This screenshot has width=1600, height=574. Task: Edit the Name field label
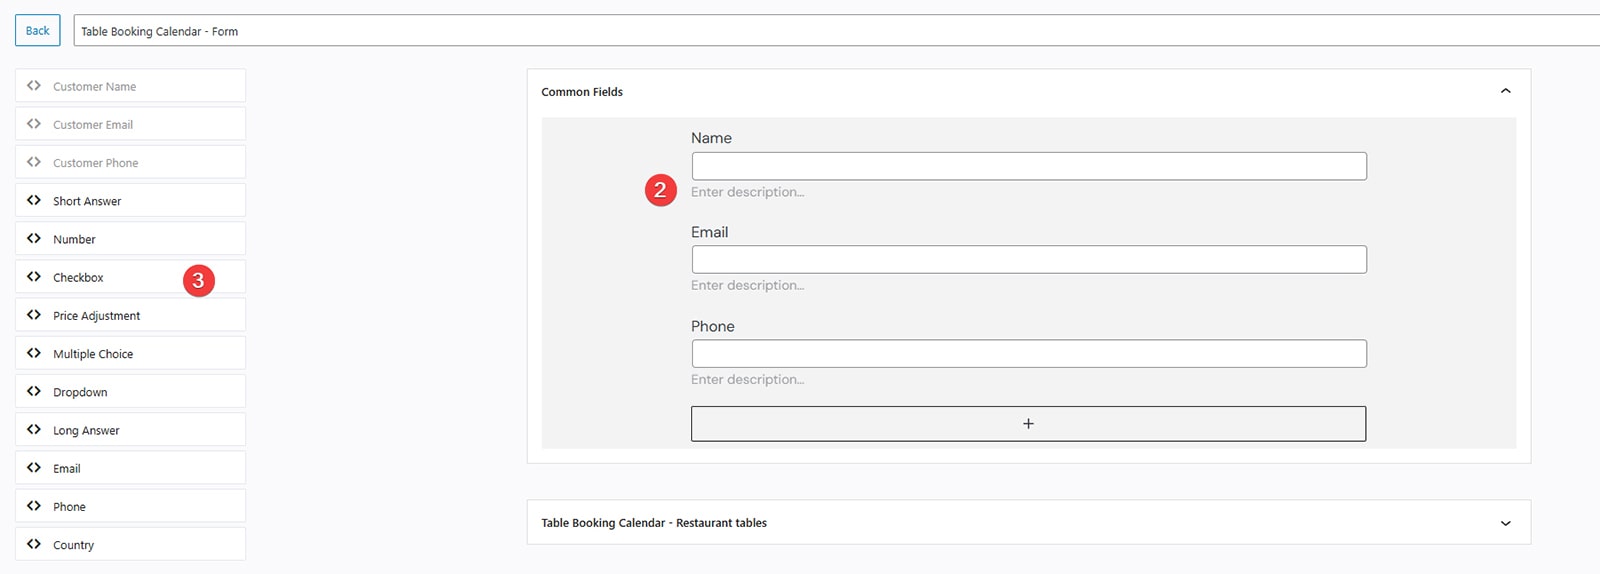coord(711,138)
